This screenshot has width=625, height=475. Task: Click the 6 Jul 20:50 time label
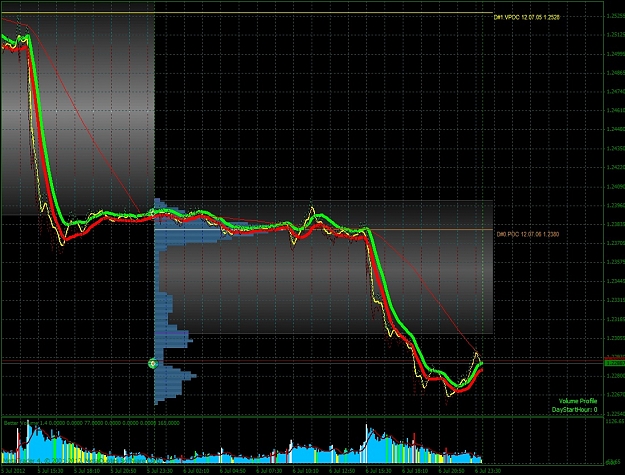point(452,471)
